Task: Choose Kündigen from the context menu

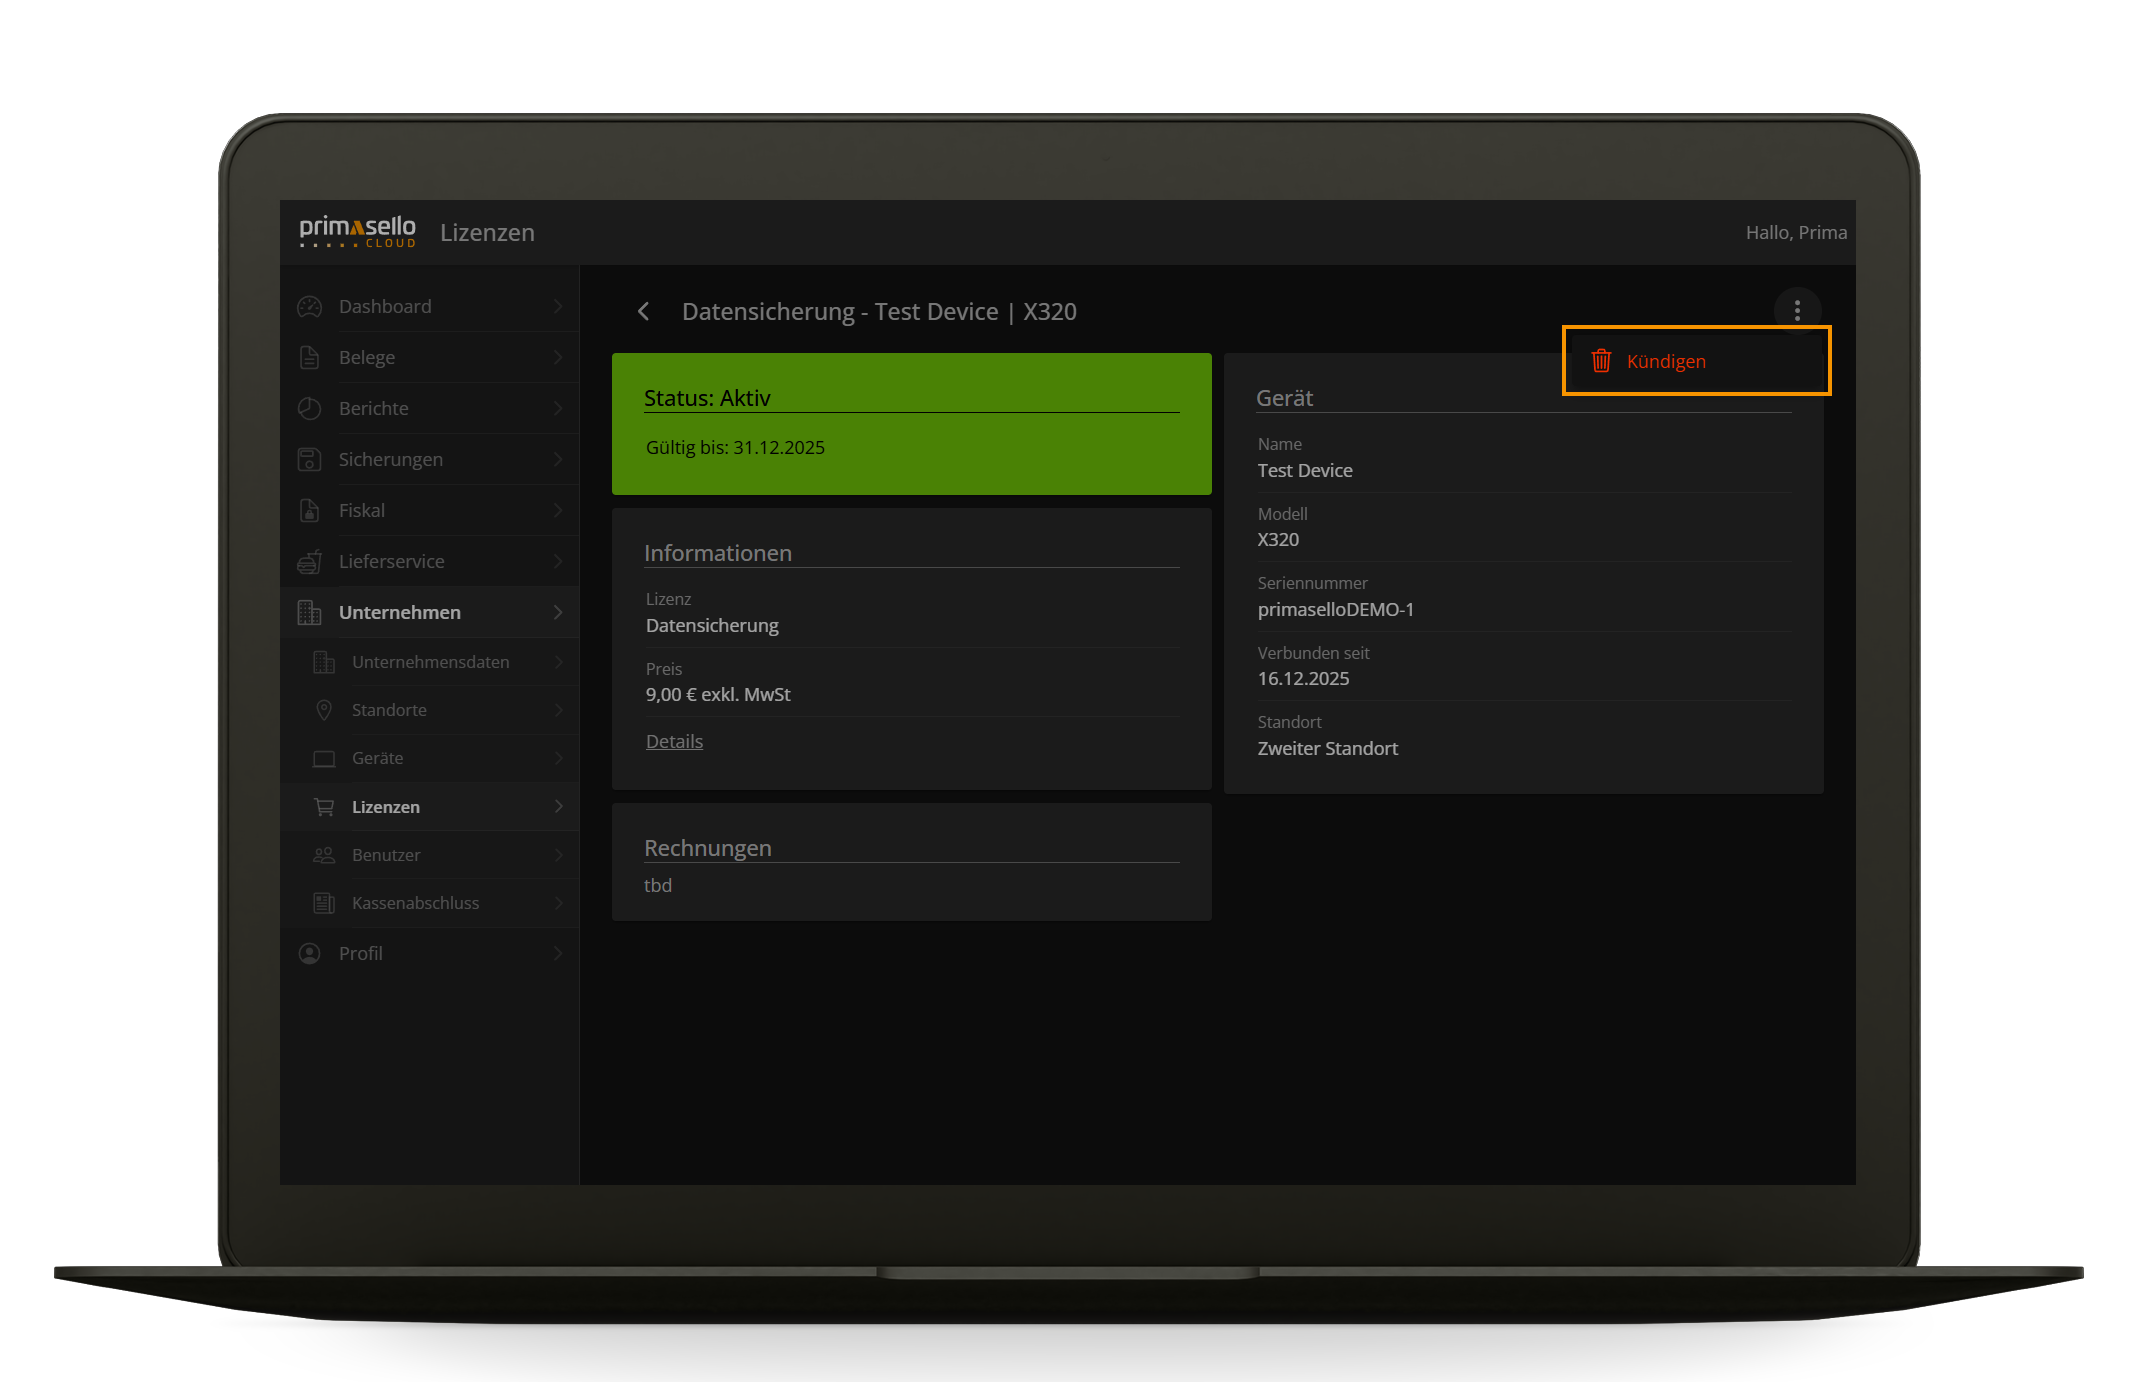Action: pos(1667,361)
